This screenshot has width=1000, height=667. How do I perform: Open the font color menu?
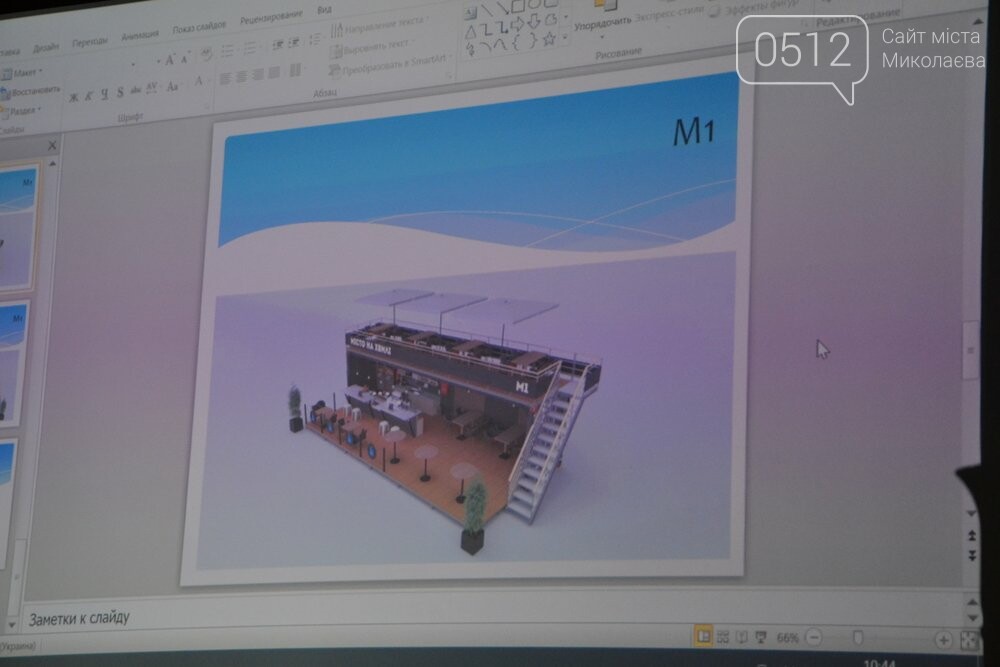(x=199, y=82)
